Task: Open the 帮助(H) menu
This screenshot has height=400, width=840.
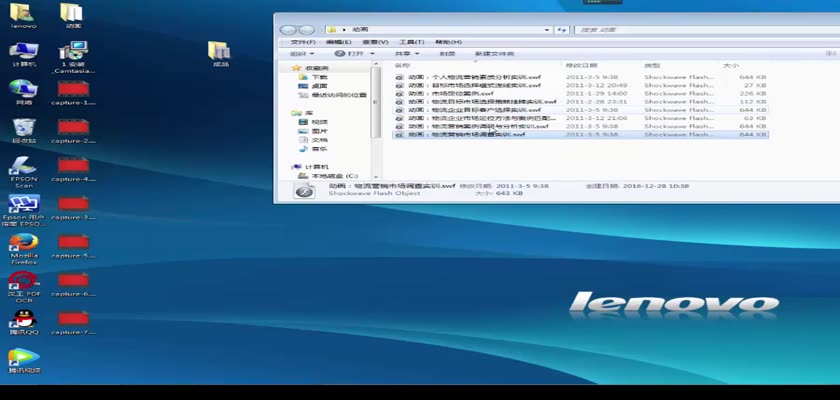Action: click(448, 42)
